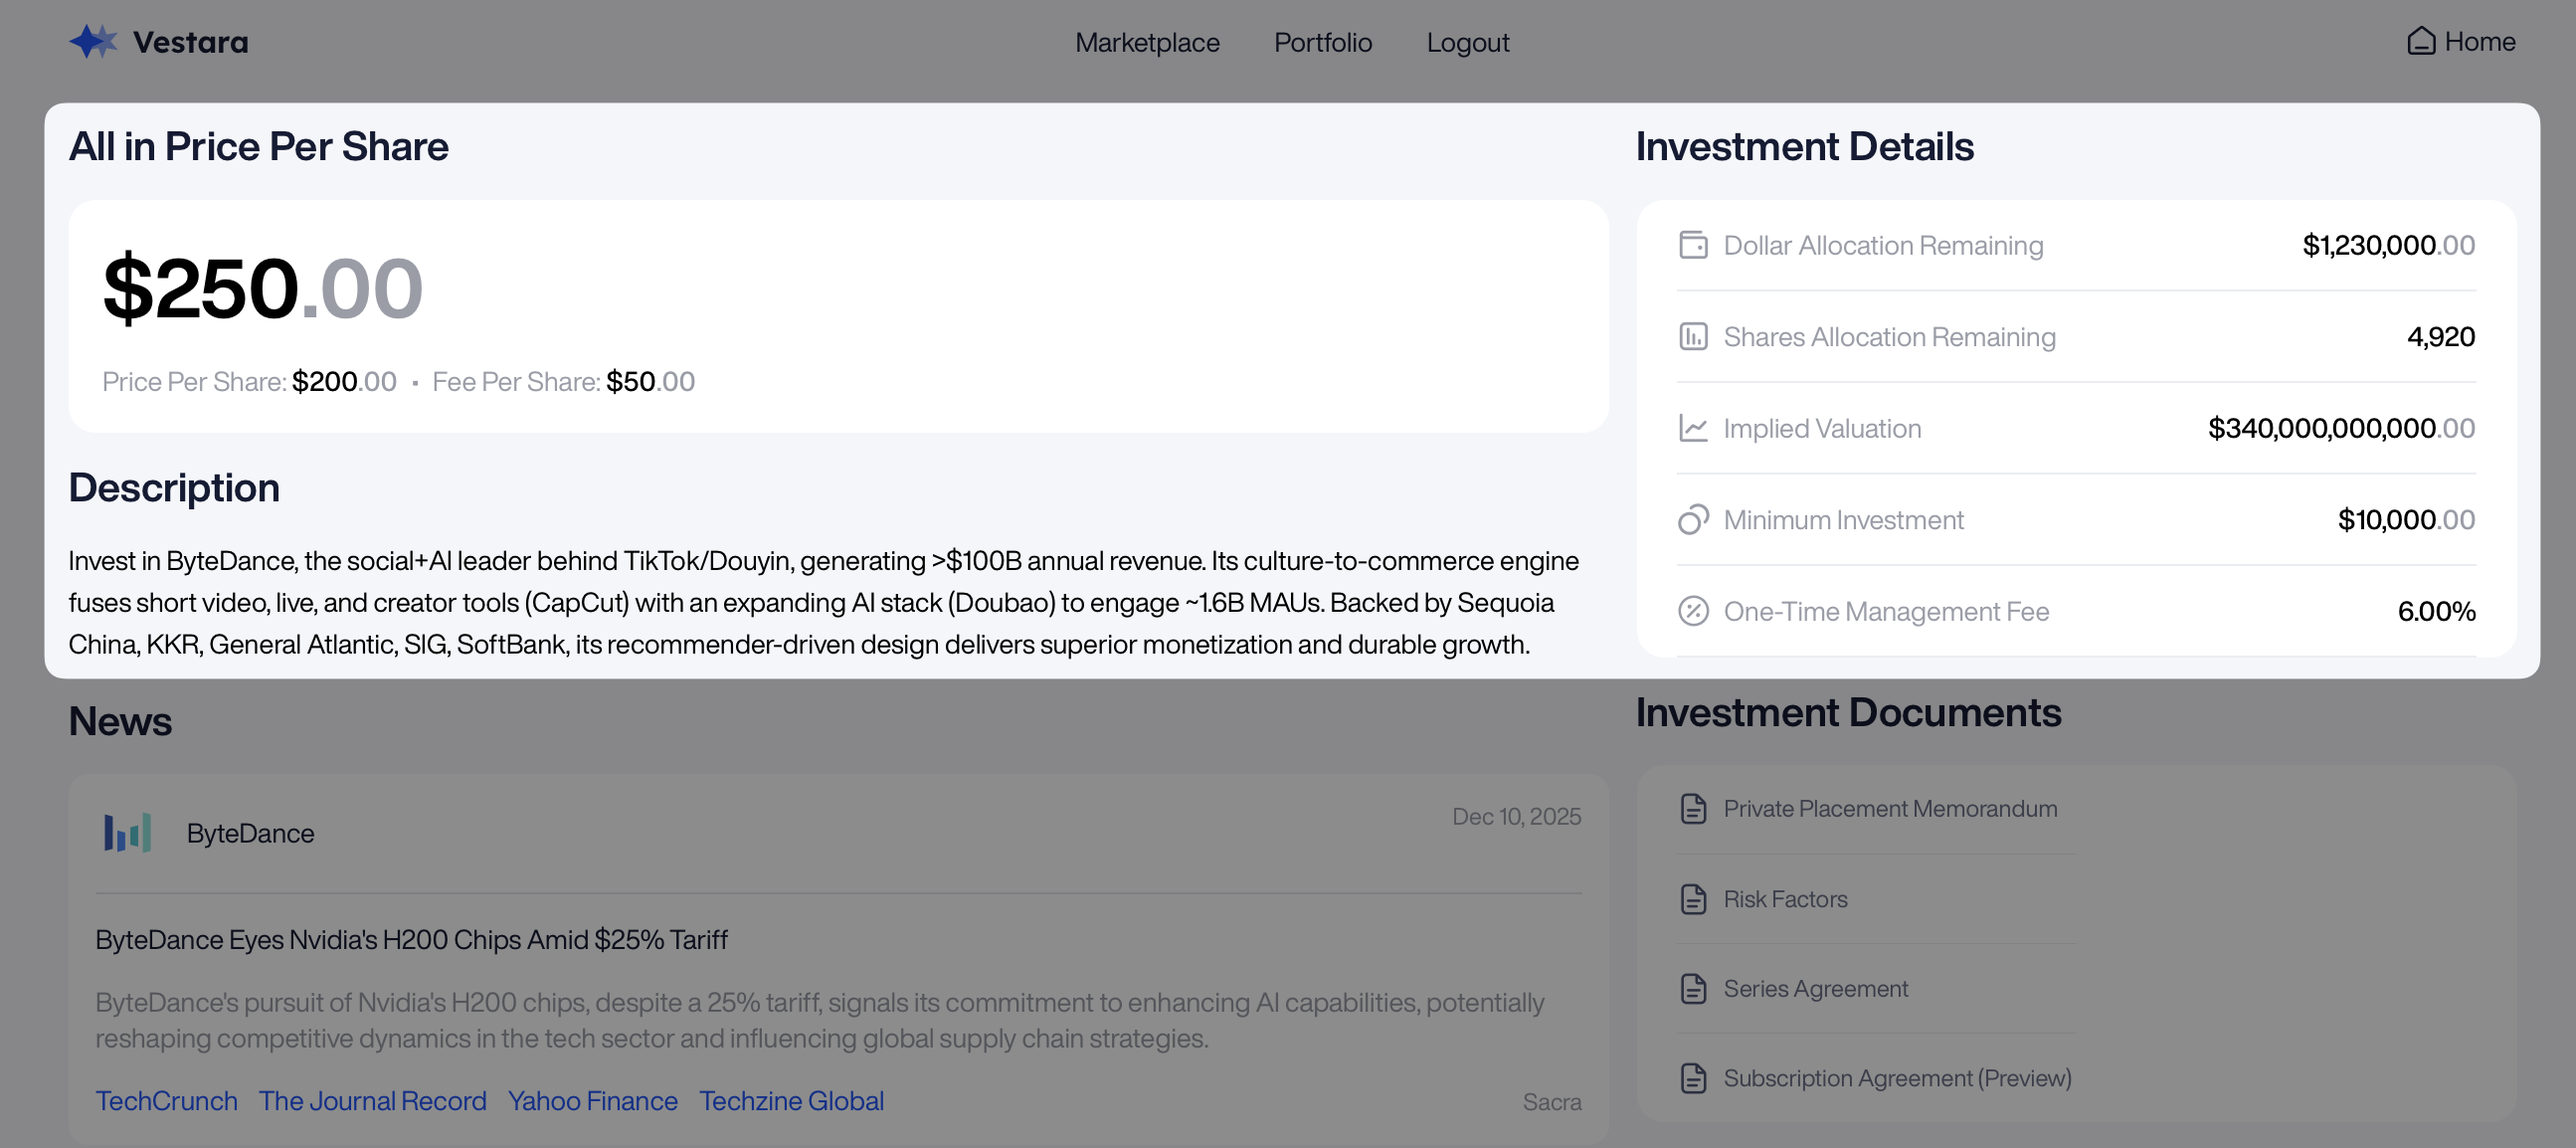
Task: Go to the Portfolio page
Action: (x=1322, y=42)
